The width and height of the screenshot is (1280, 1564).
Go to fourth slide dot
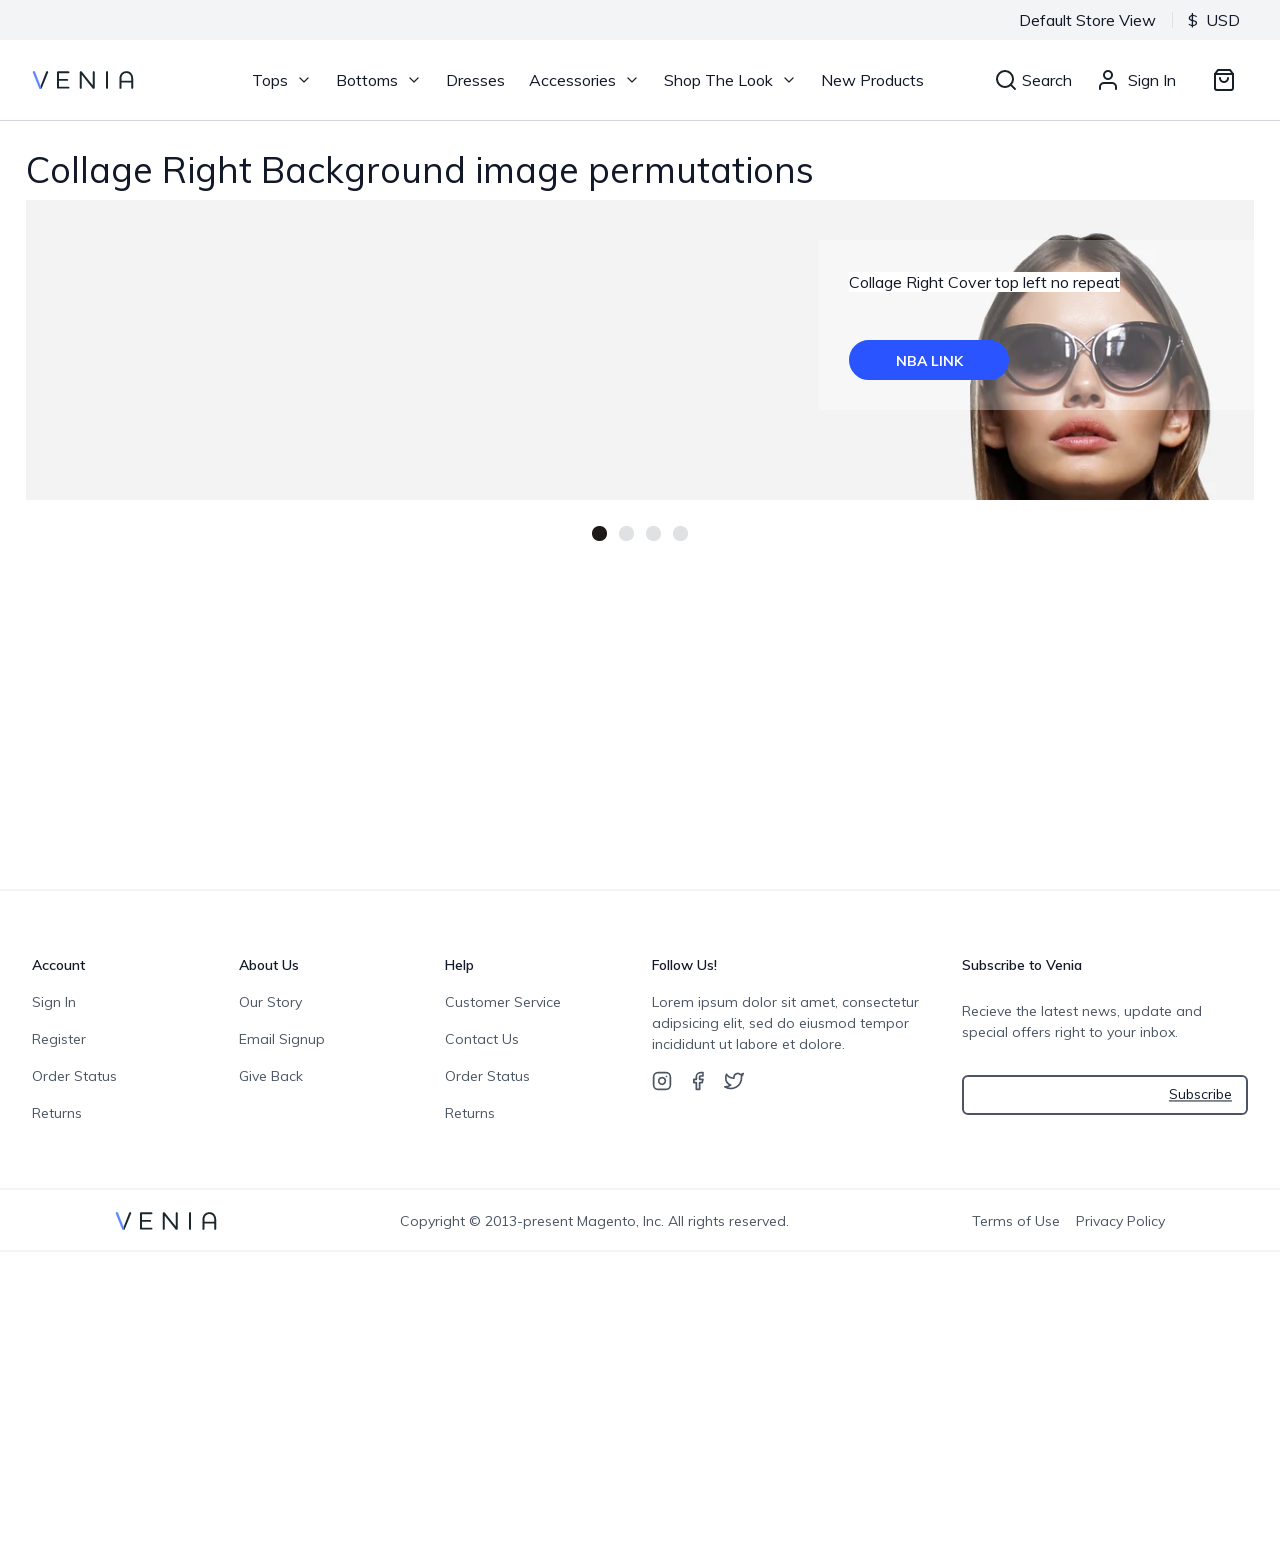(680, 533)
